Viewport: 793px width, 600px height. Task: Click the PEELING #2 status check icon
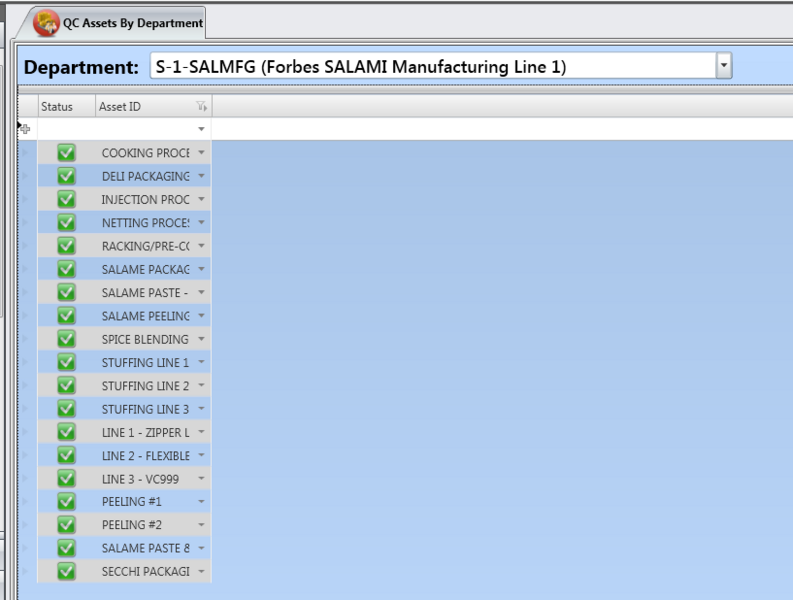[x=66, y=525]
